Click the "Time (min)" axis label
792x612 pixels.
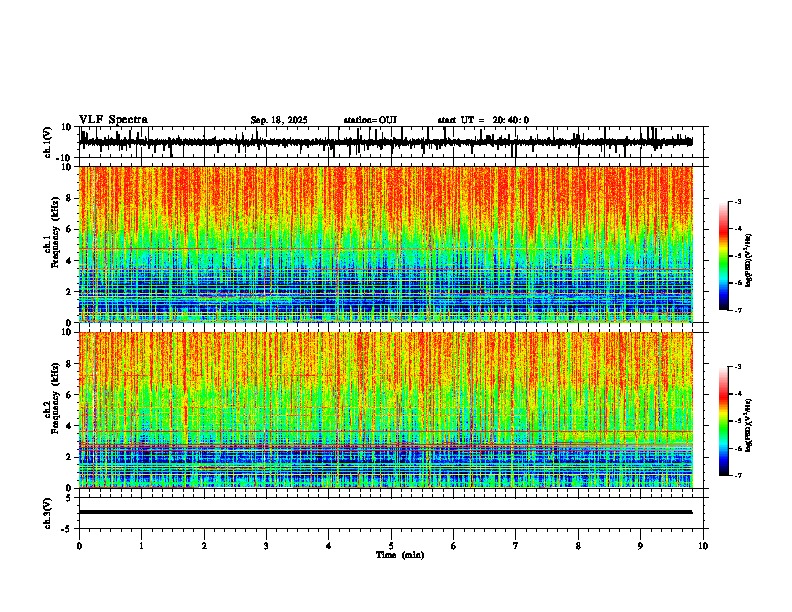[x=400, y=555]
